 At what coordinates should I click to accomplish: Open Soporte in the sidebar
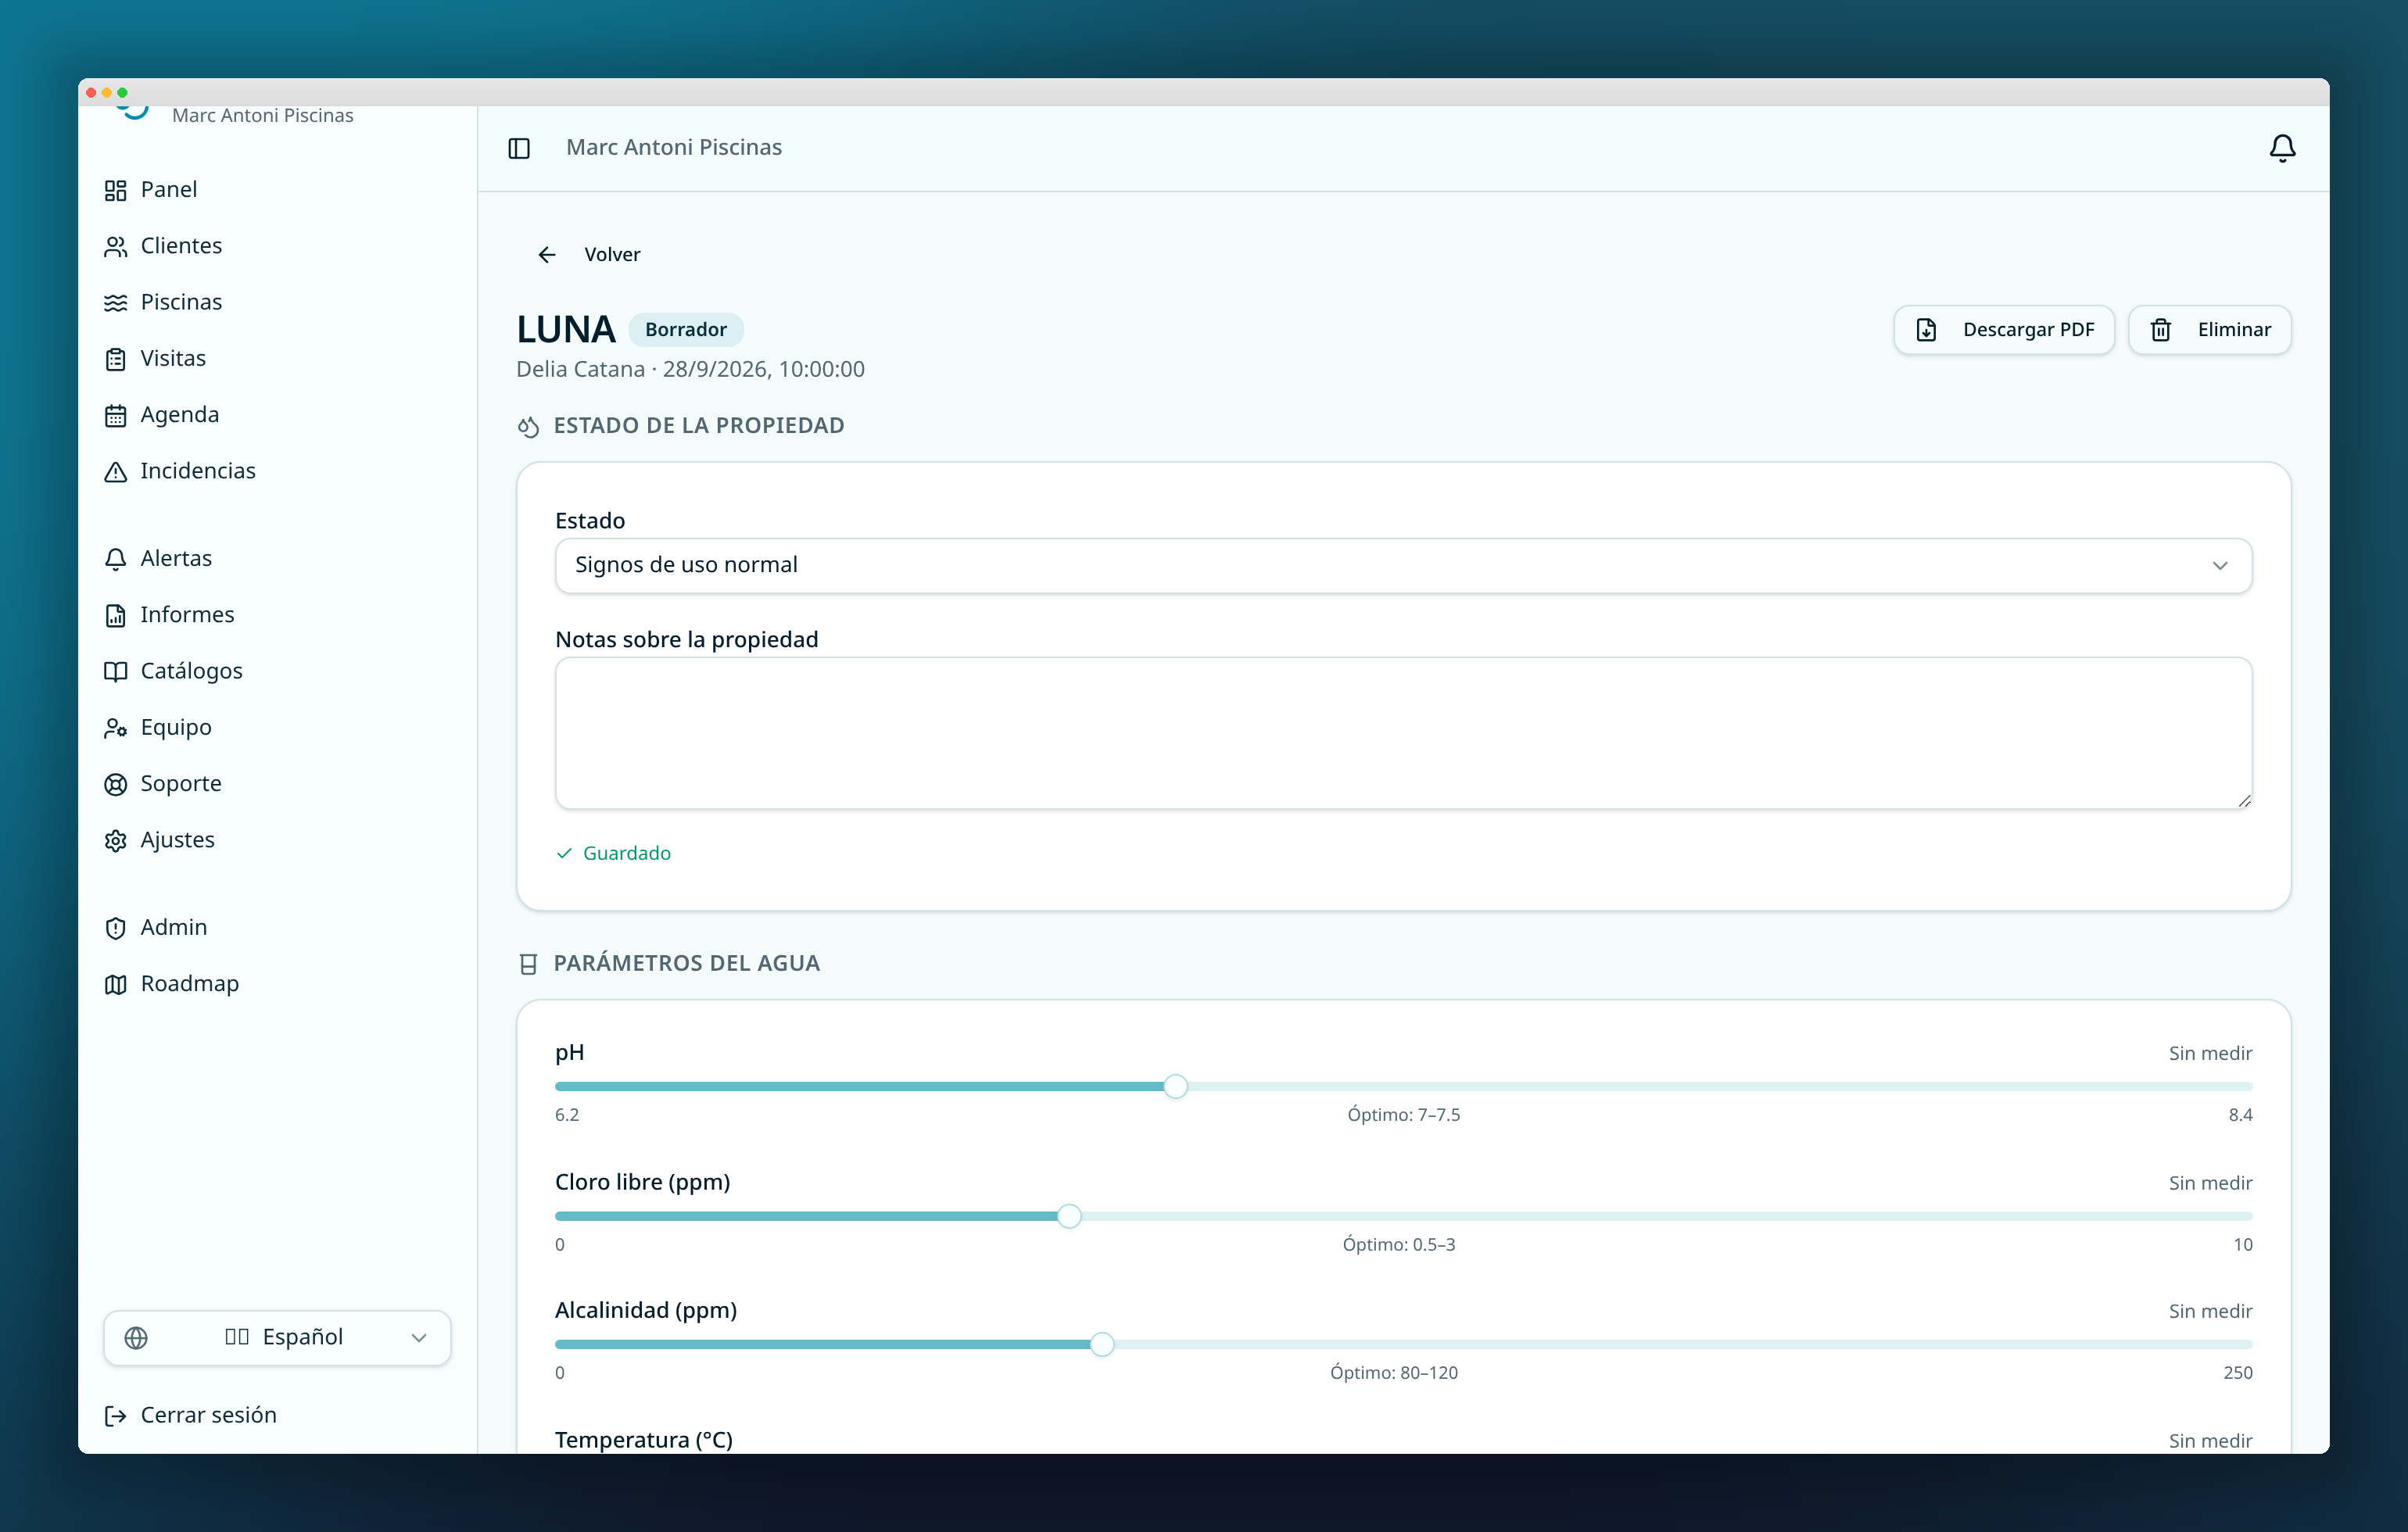(x=181, y=783)
